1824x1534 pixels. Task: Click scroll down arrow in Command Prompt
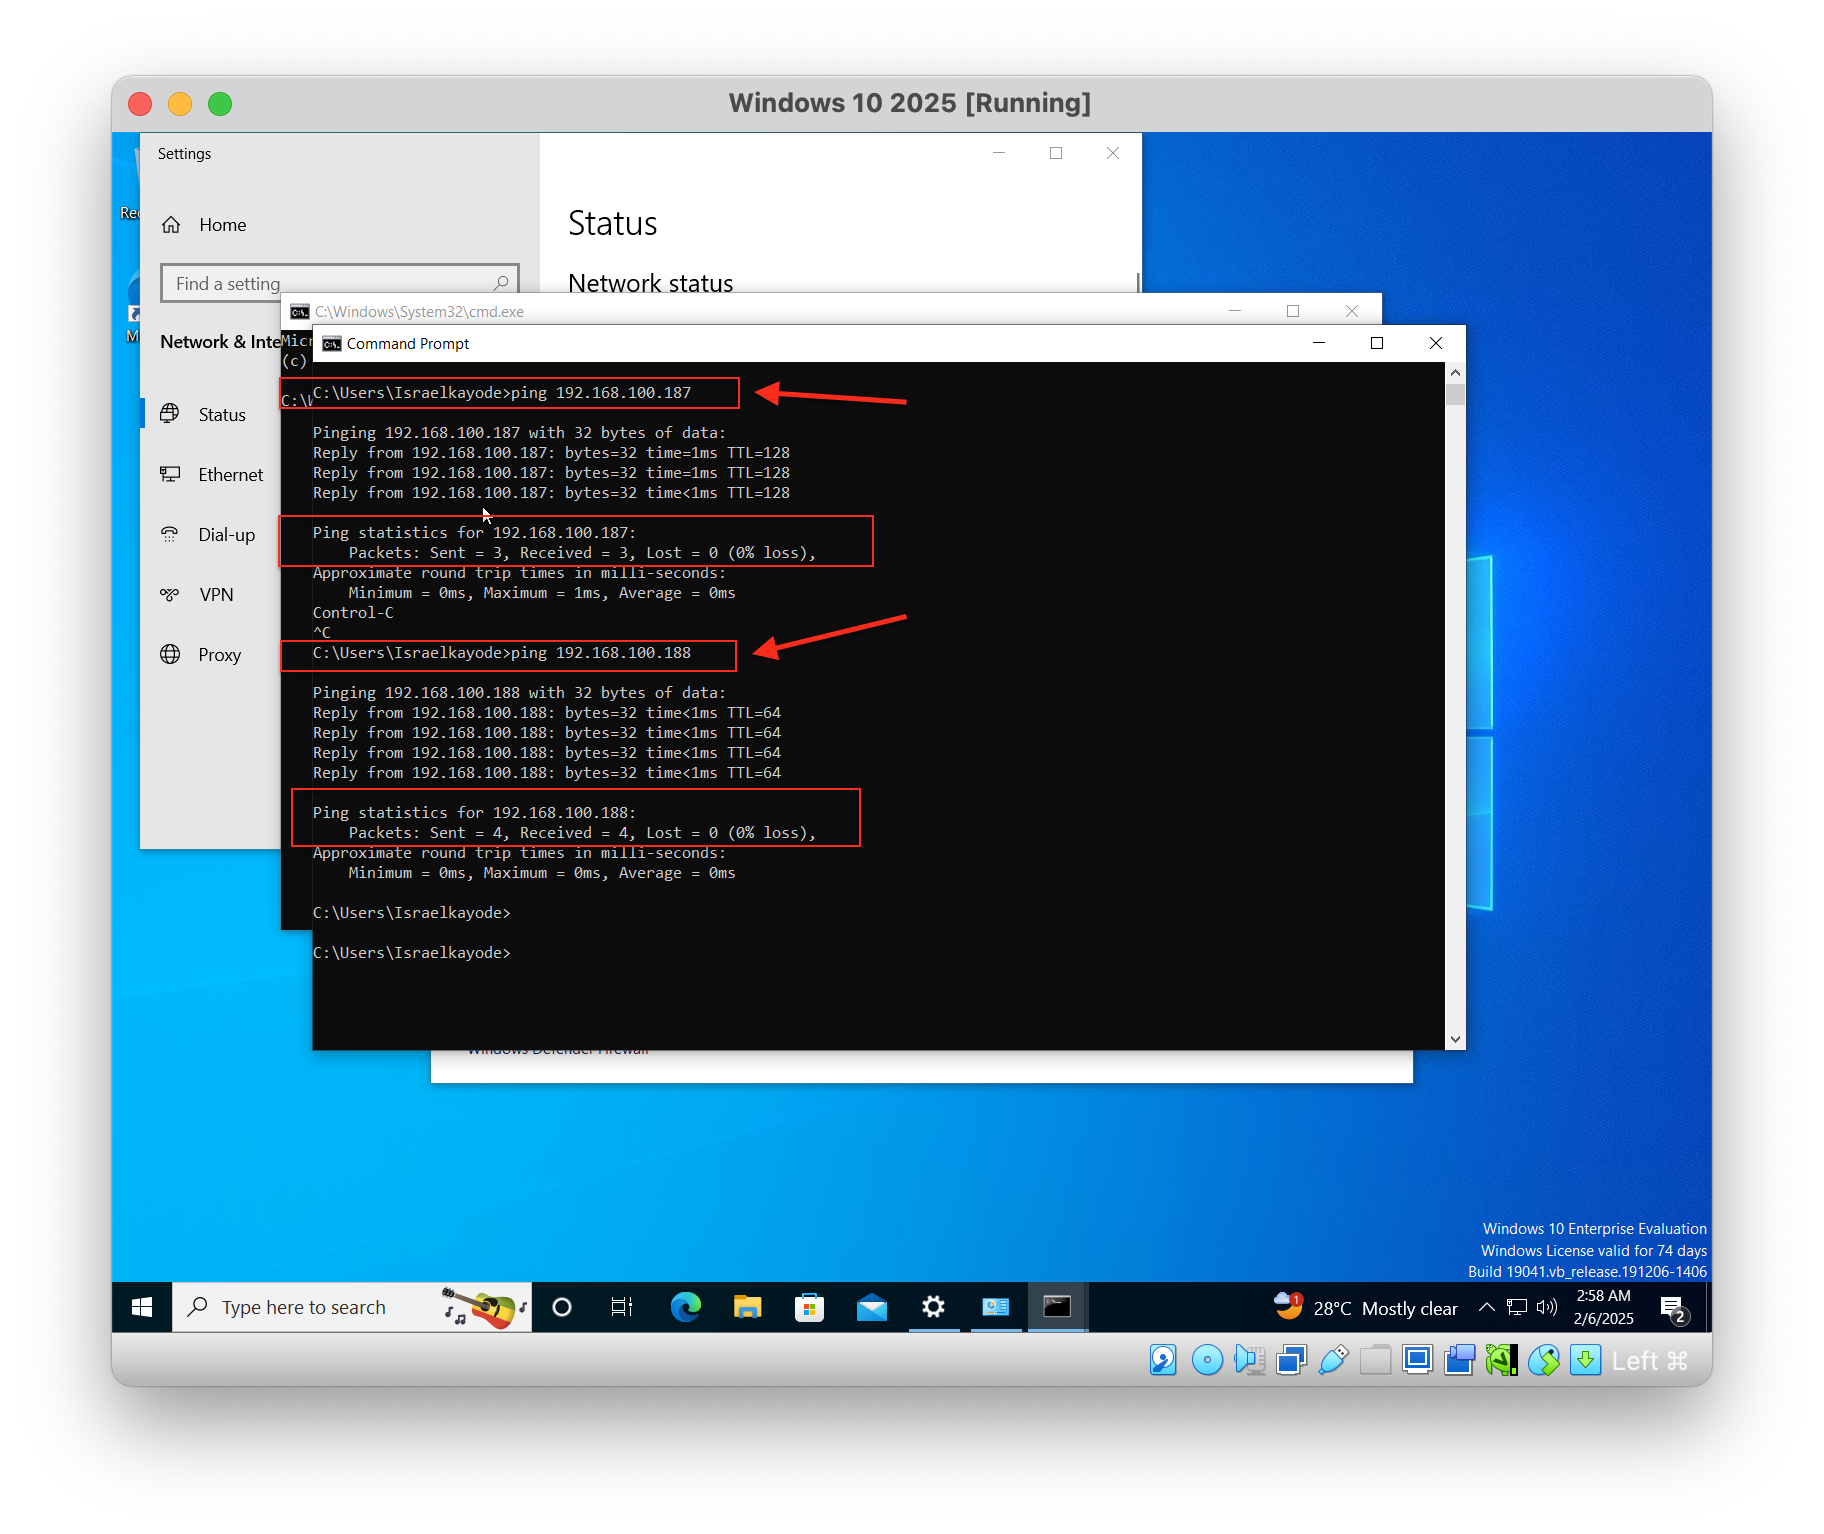1456,1039
